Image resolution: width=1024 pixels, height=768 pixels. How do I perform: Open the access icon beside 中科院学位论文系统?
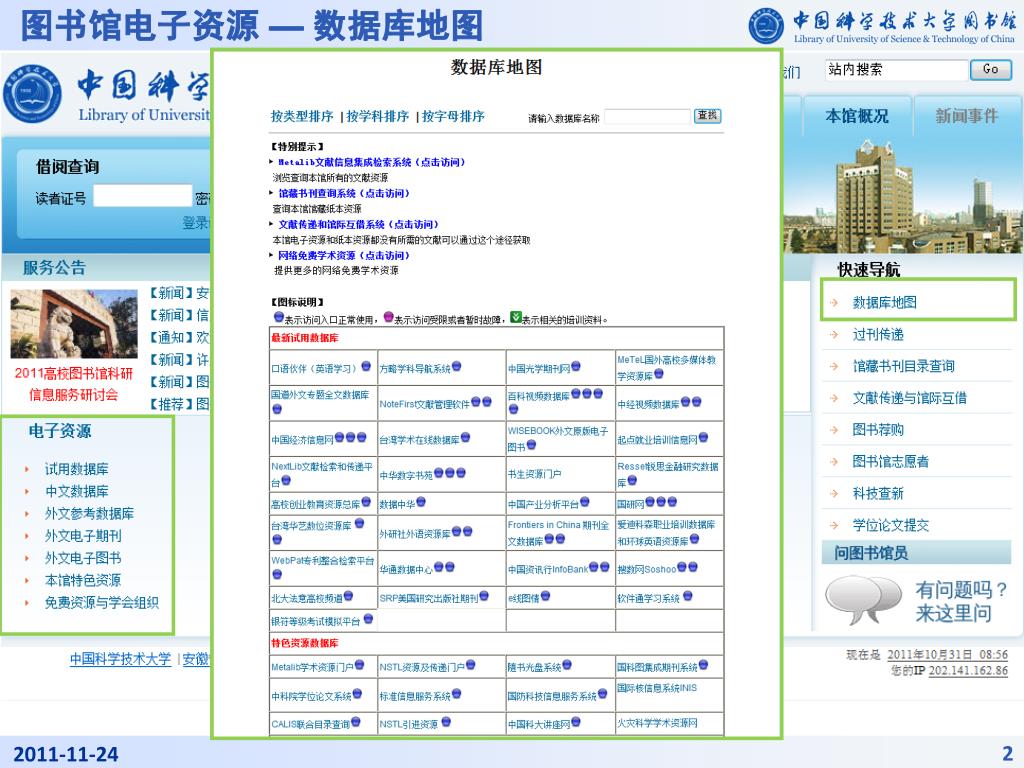(357, 694)
